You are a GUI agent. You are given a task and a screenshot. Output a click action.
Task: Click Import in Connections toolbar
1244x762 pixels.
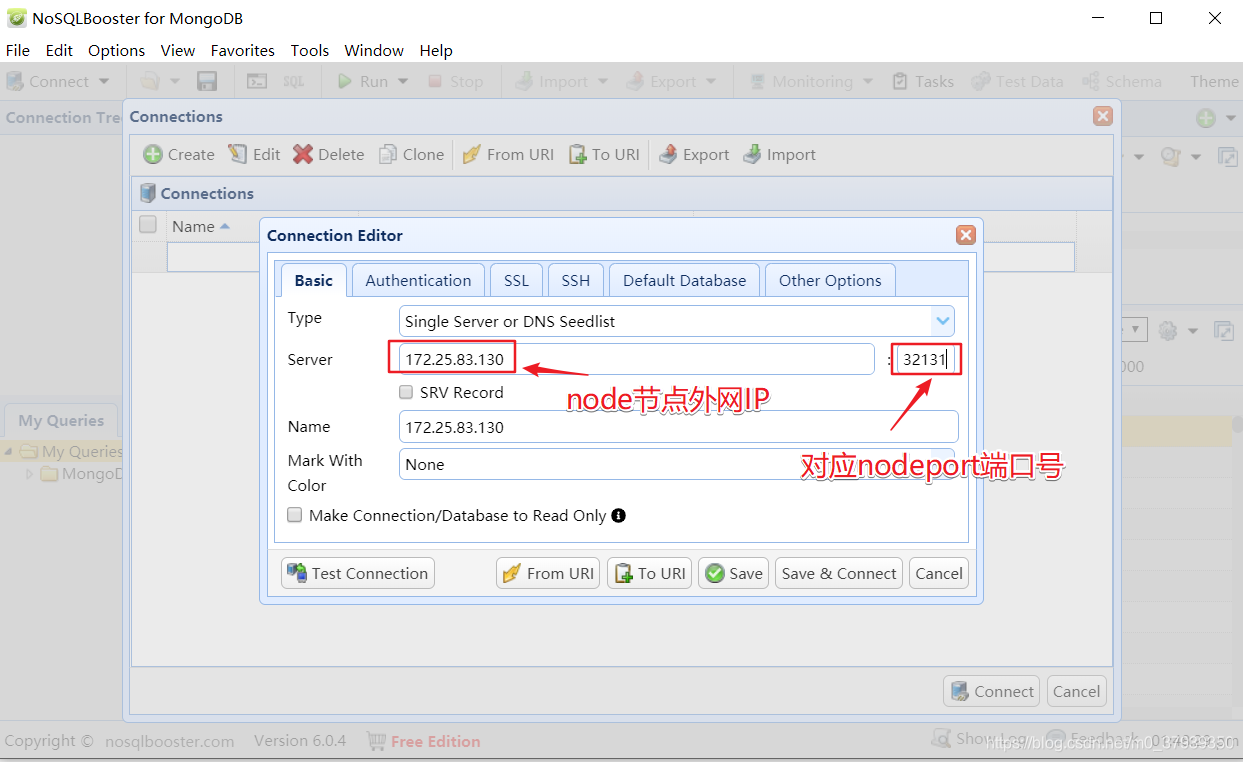click(779, 155)
